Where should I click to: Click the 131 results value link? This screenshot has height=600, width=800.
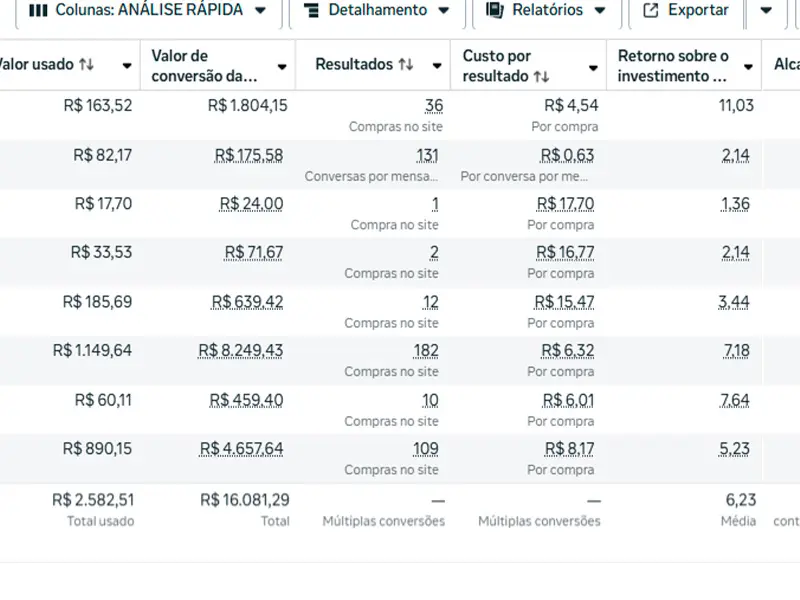(428, 155)
